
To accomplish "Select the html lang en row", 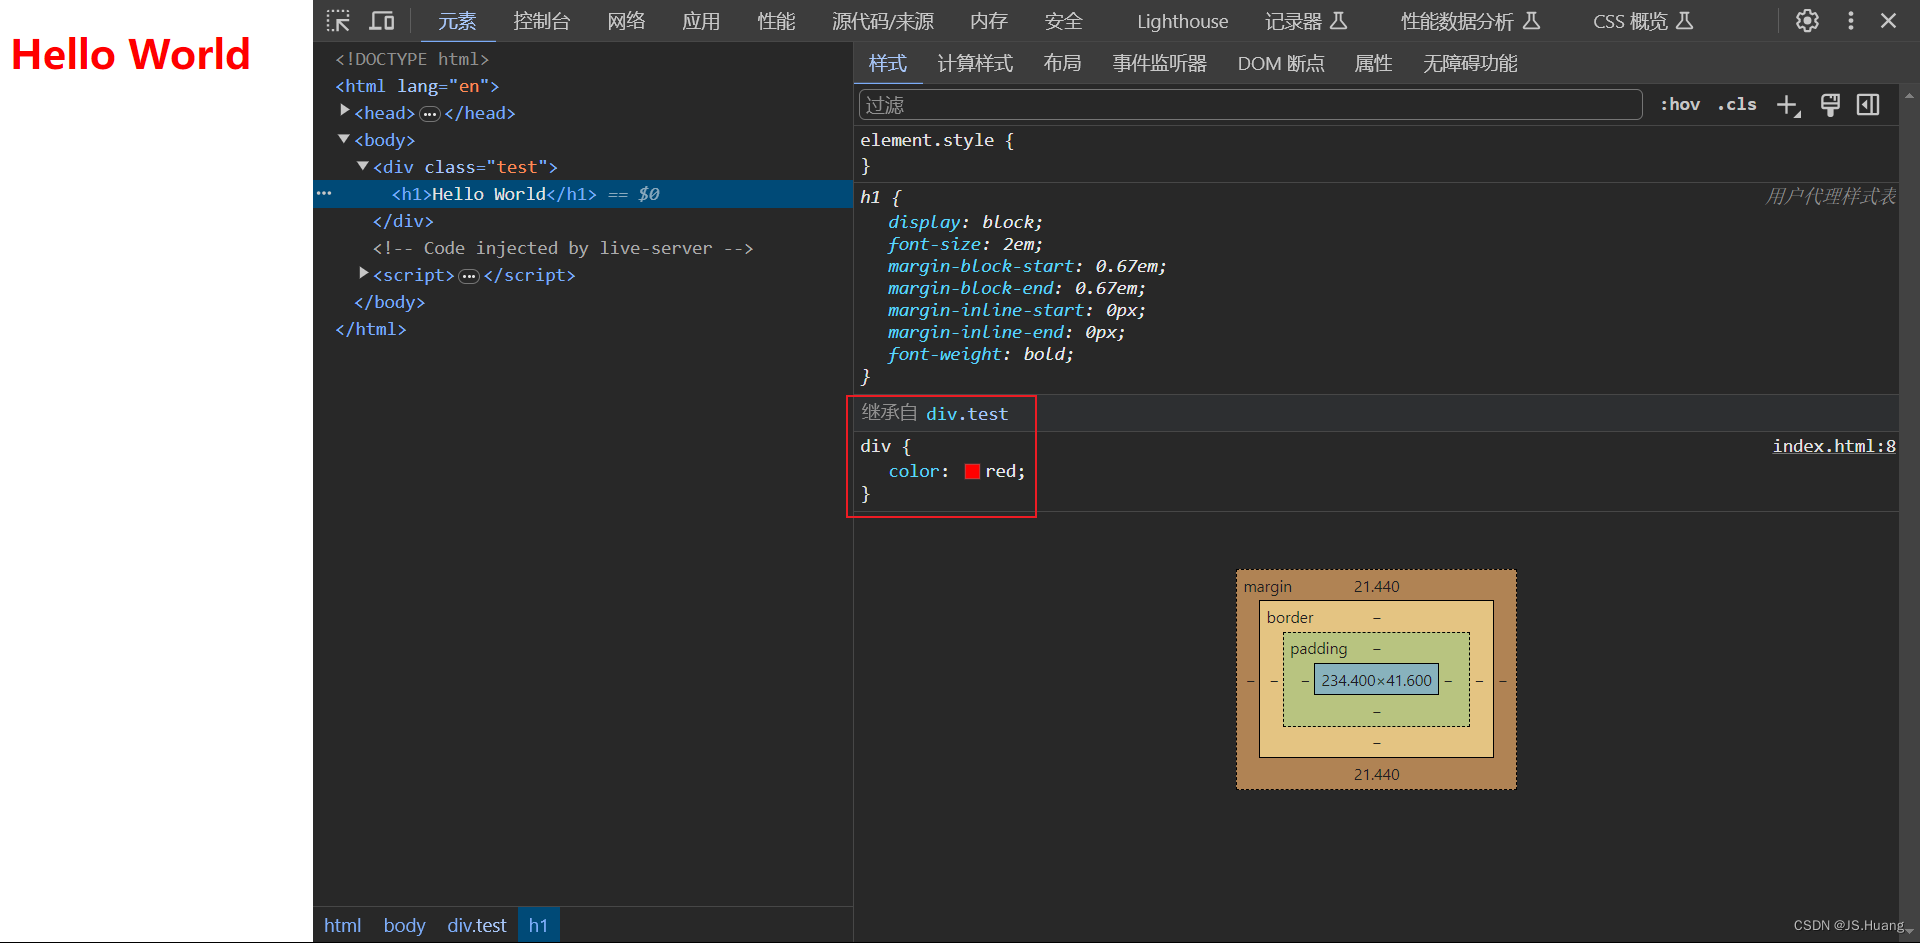I will pos(583,86).
